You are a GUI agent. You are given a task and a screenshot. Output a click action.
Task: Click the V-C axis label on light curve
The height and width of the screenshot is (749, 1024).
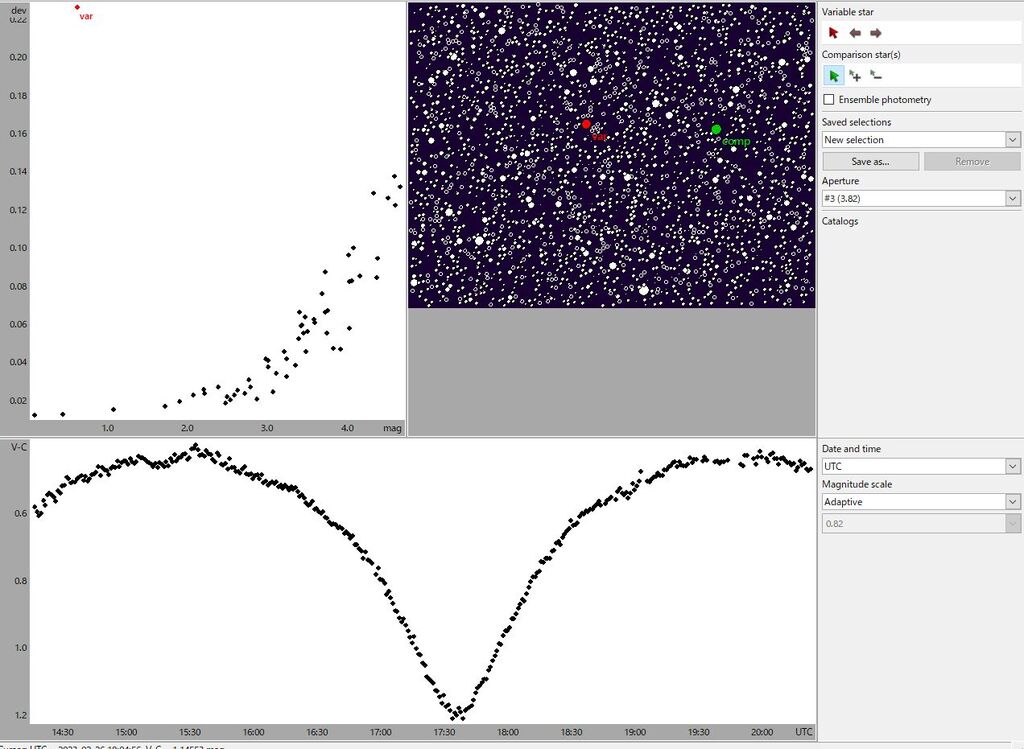[x=19, y=447]
